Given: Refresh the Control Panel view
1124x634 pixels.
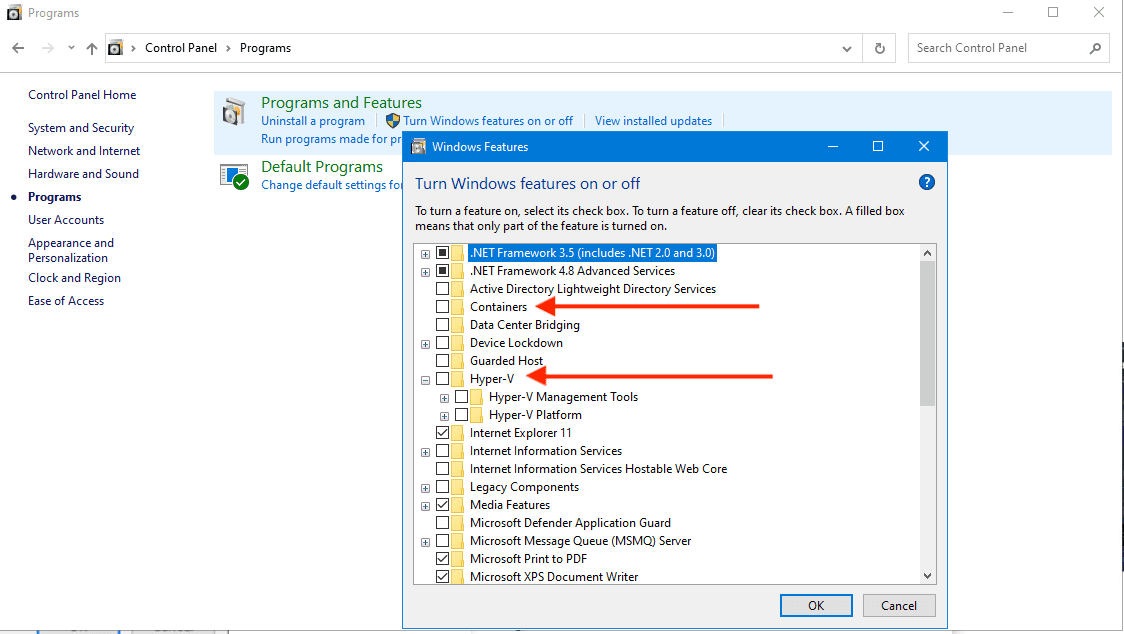Looking at the screenshot, I should [880, 48].
